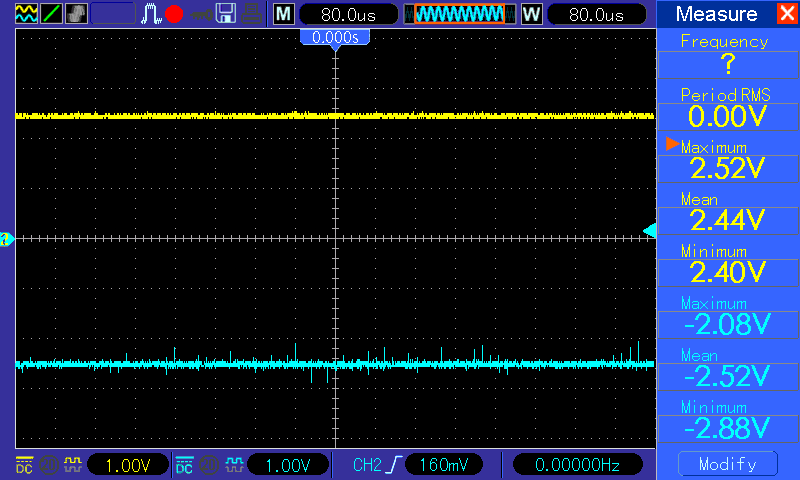Select the yellow Maximum 2.52V measurement
The image size is (800, 480).
728,161
